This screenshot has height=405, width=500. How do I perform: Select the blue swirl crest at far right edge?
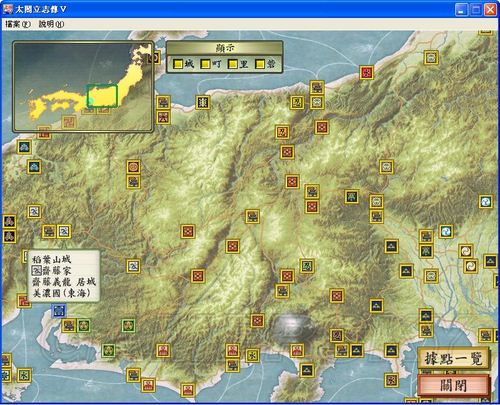pos(486,202)
